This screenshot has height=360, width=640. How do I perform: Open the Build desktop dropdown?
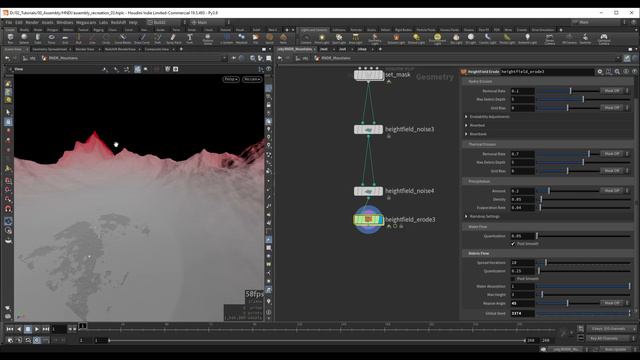point(163,22)
